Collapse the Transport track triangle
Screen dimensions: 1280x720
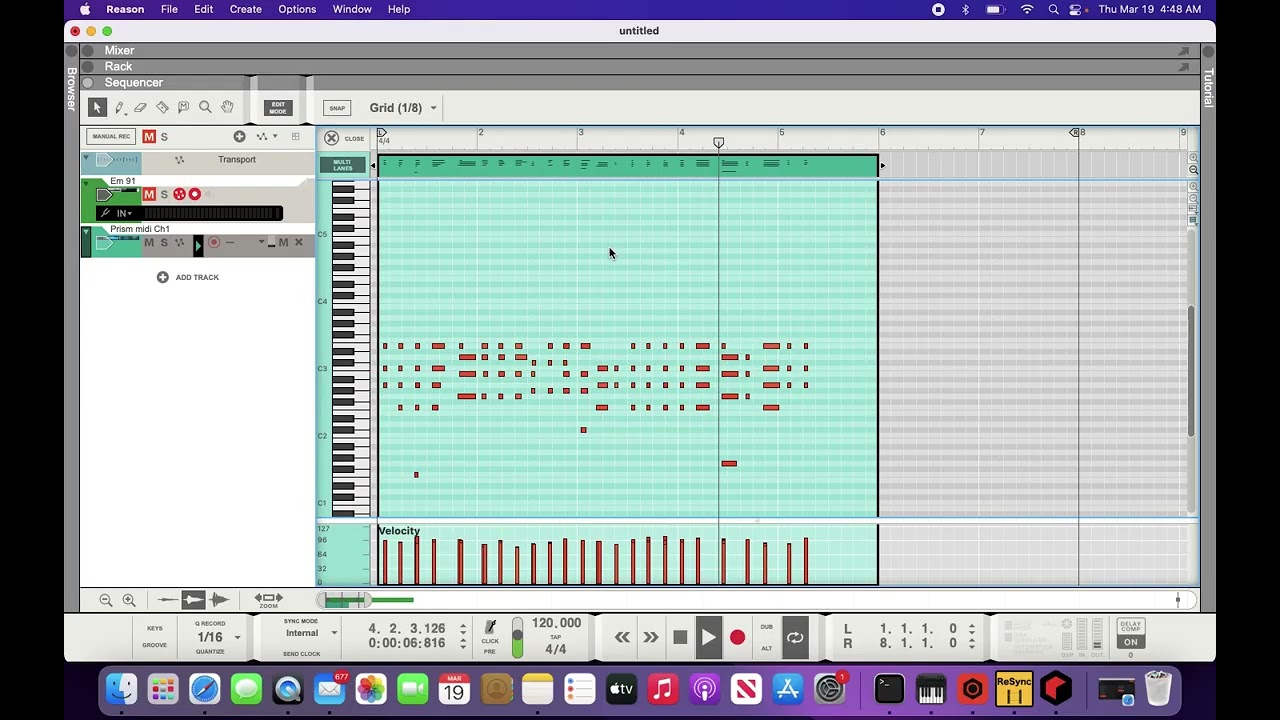coord(86,159)
